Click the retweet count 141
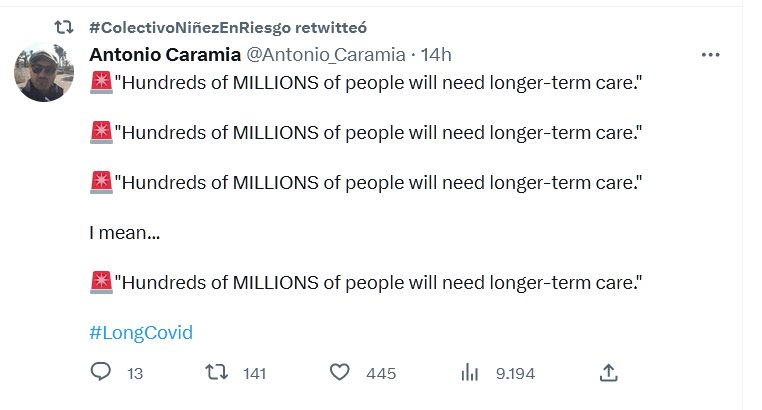 click(x=255, y=374)
